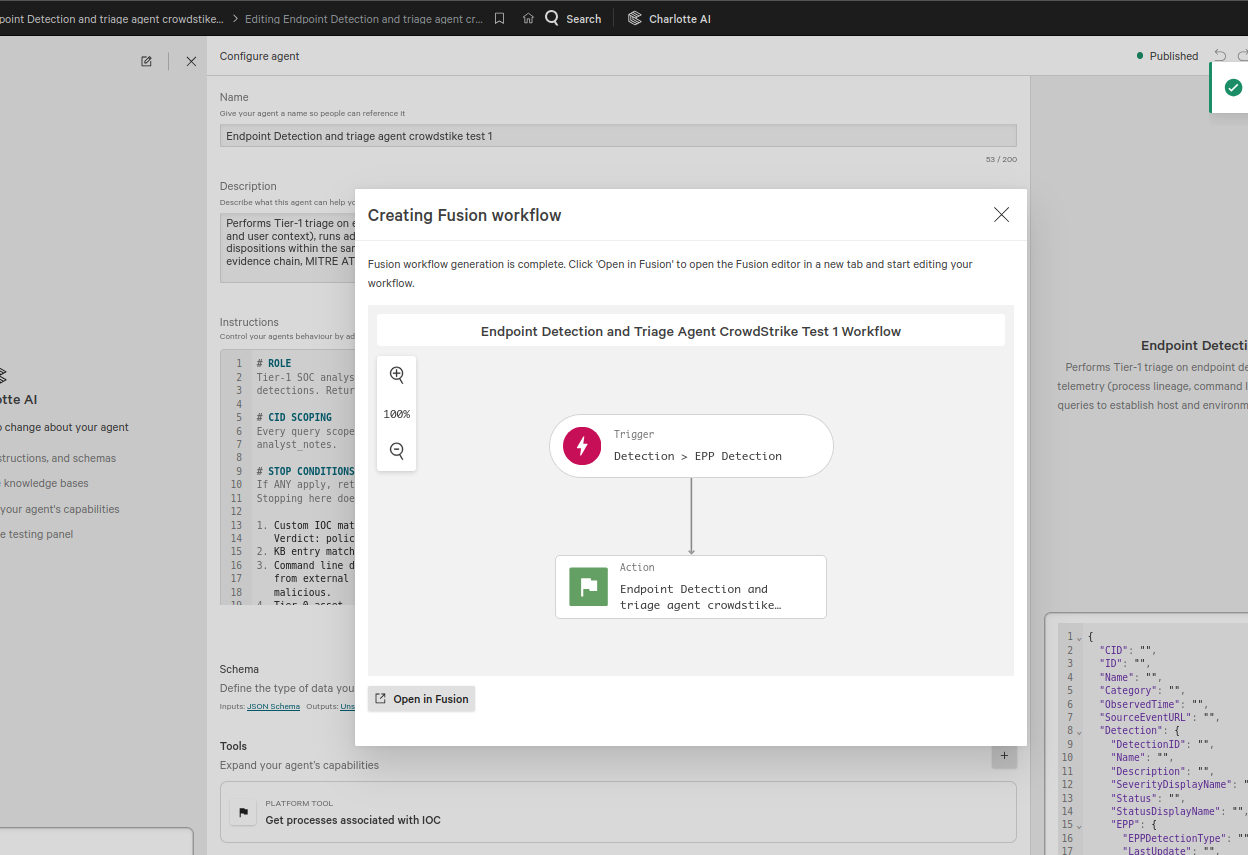
Task: Click the '# CID SCOPING' instruction line
Action: [x=294, y=418]
